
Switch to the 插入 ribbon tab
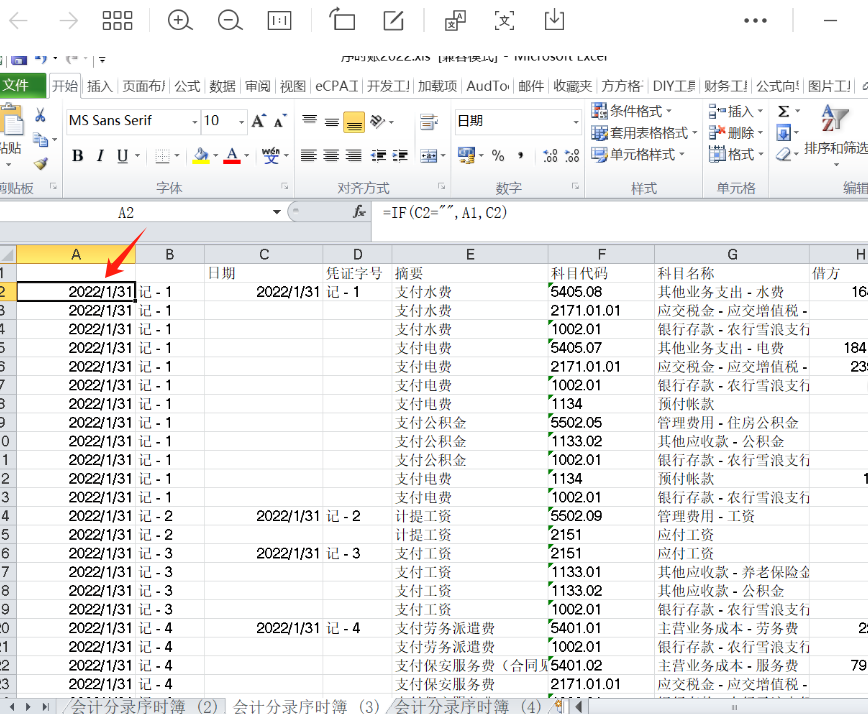(x=100, y=86)
